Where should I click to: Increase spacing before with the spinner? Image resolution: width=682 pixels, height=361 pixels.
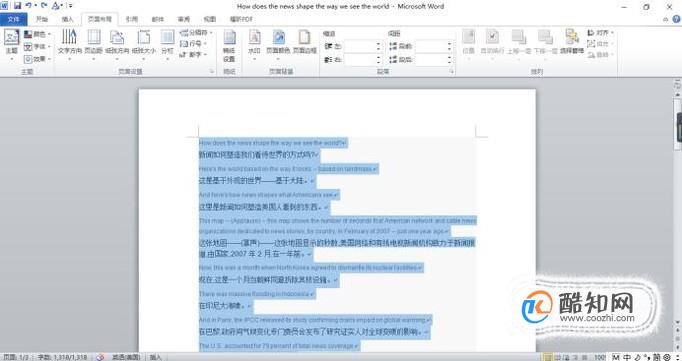pyautogui.click(x=449, y=44)
